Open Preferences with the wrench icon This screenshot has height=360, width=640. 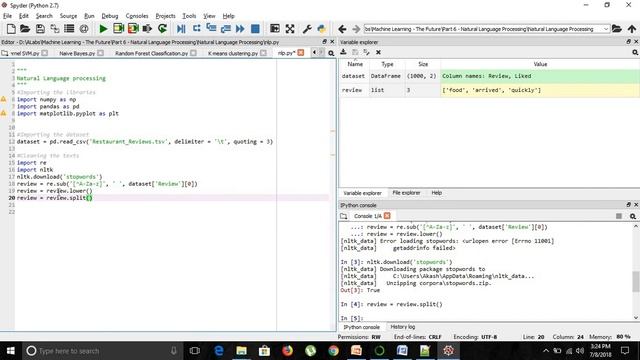307,29
